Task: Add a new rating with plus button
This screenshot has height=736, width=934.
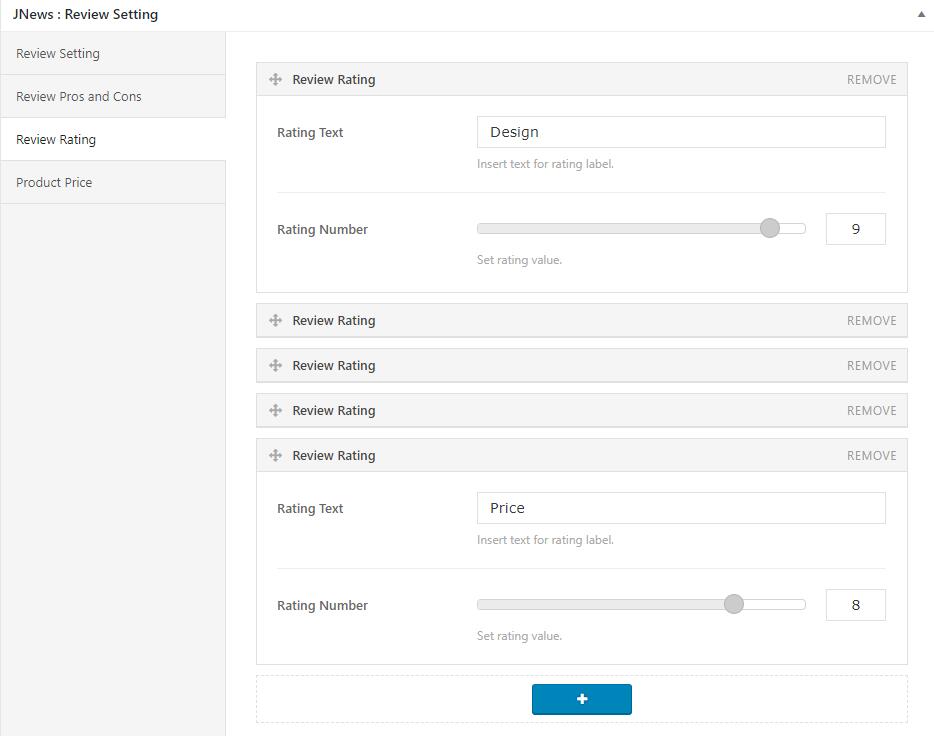Action: pyautogui.click(x=581, y=699)
